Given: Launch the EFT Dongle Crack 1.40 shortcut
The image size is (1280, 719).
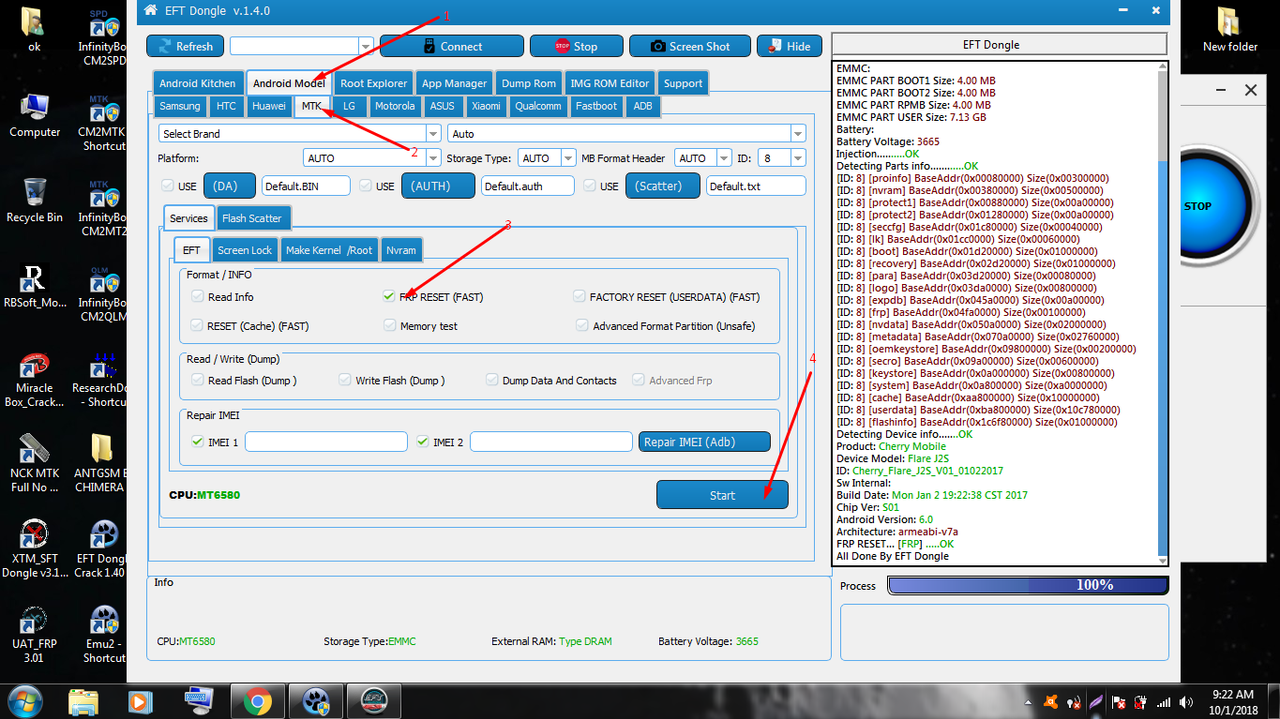Looking at the screenshot, I should coord(100,548).
